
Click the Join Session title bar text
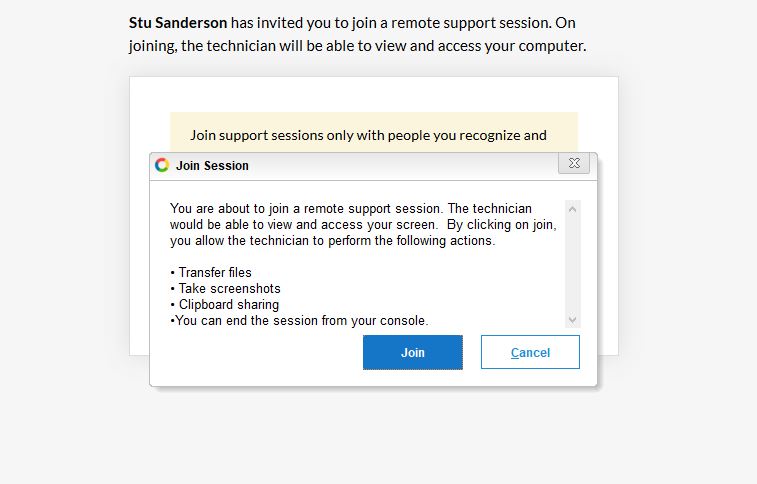coord(212,166)
